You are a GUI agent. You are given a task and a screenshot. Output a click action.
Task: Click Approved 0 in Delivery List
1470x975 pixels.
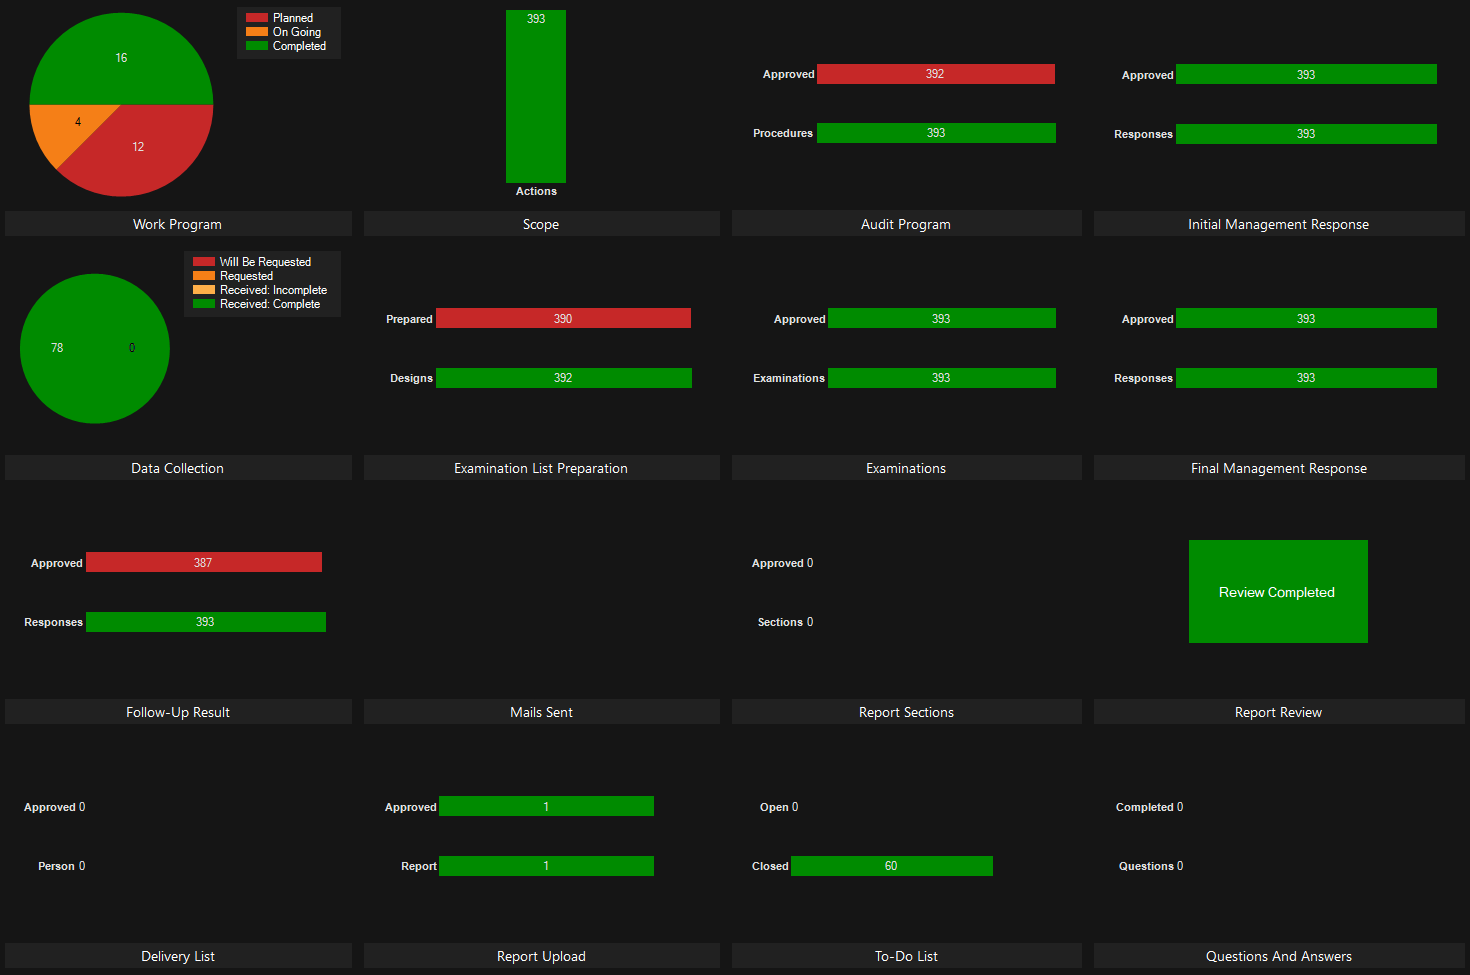pyautogui.click(x=82, y=807)
